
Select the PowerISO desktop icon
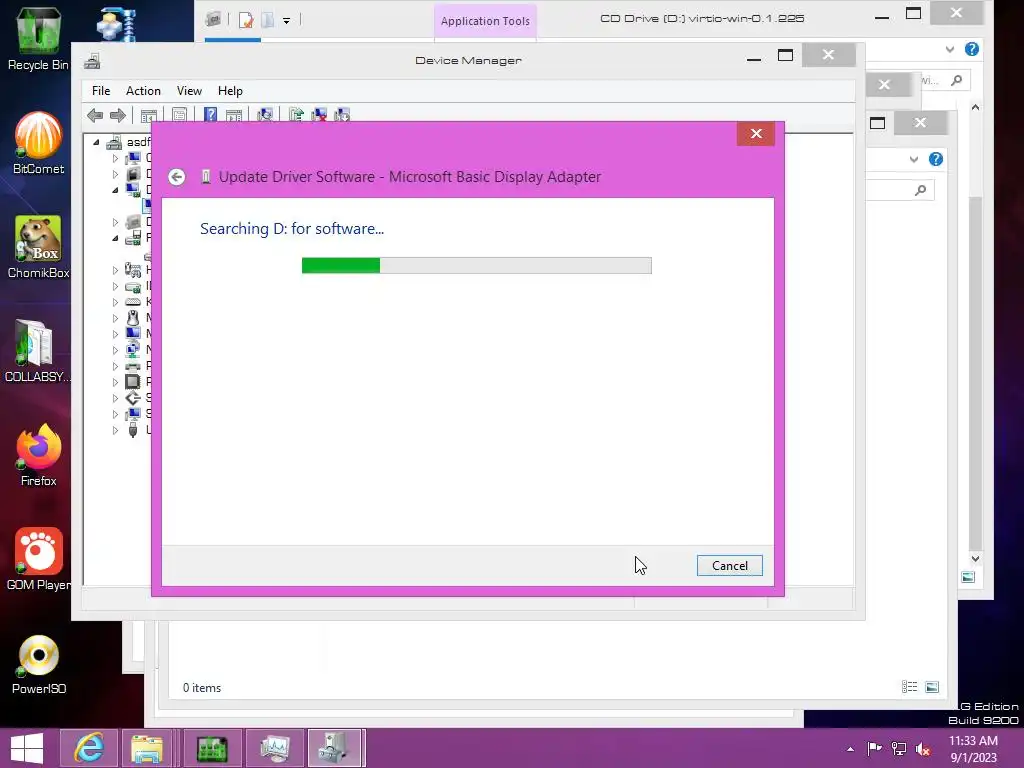(39, 664)
